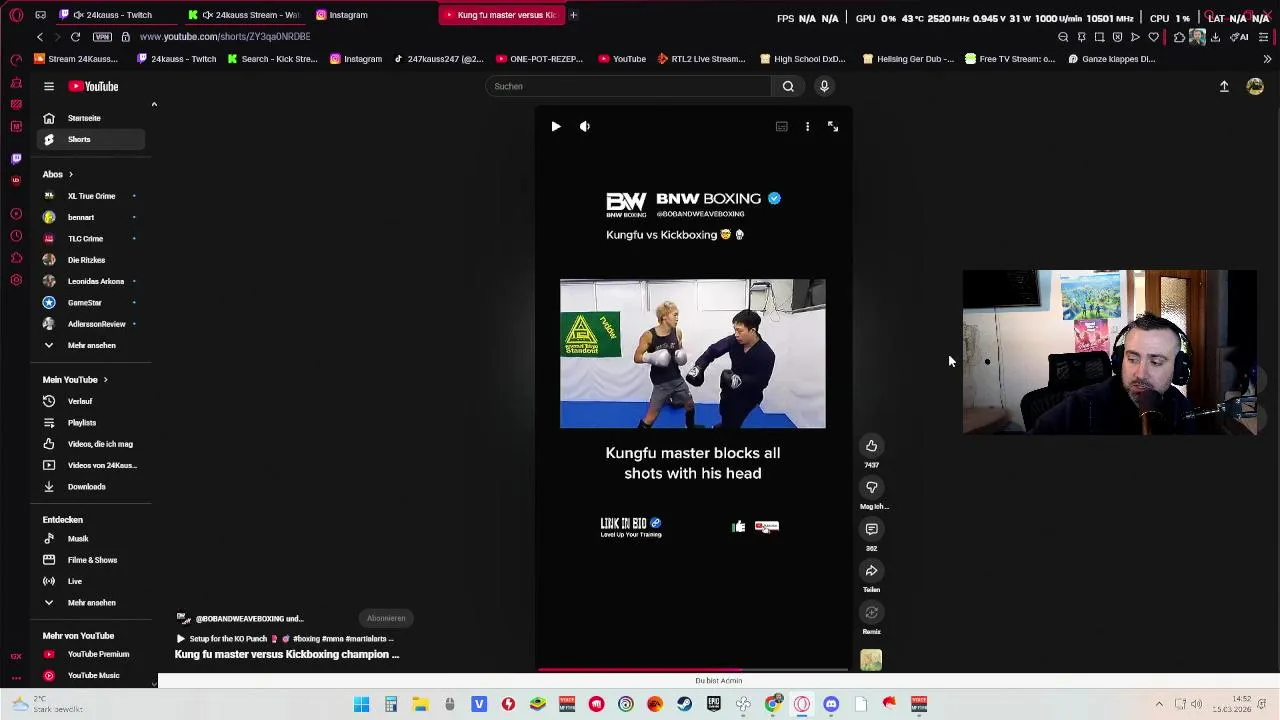
Task: Open Videos, die ich mag
Action: [x=92, y=444]
